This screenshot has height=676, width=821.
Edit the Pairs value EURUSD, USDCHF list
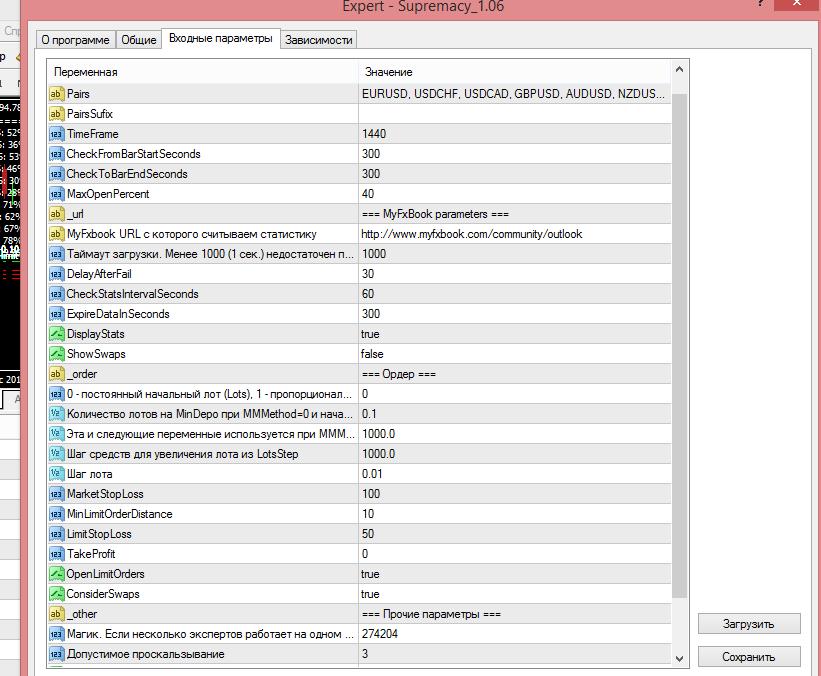pyautogui.click(x=515, y=94)
